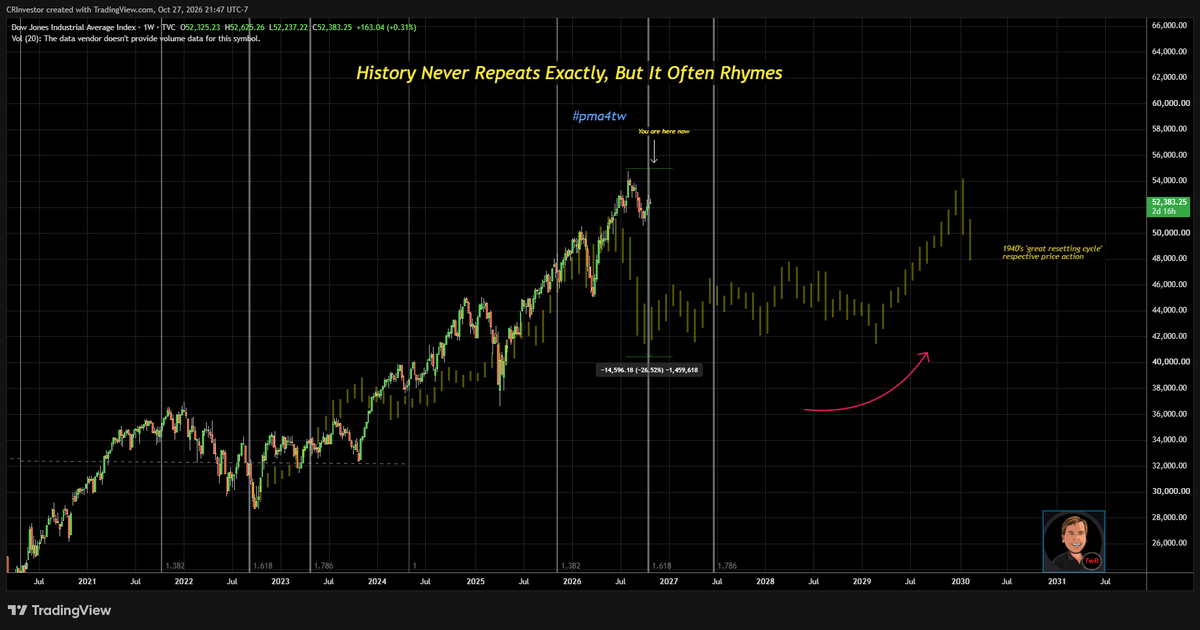This screenshot has width=1200, height=630.
Task: Click the 36,000.00 price axis label
Action: pos(1170,414)
